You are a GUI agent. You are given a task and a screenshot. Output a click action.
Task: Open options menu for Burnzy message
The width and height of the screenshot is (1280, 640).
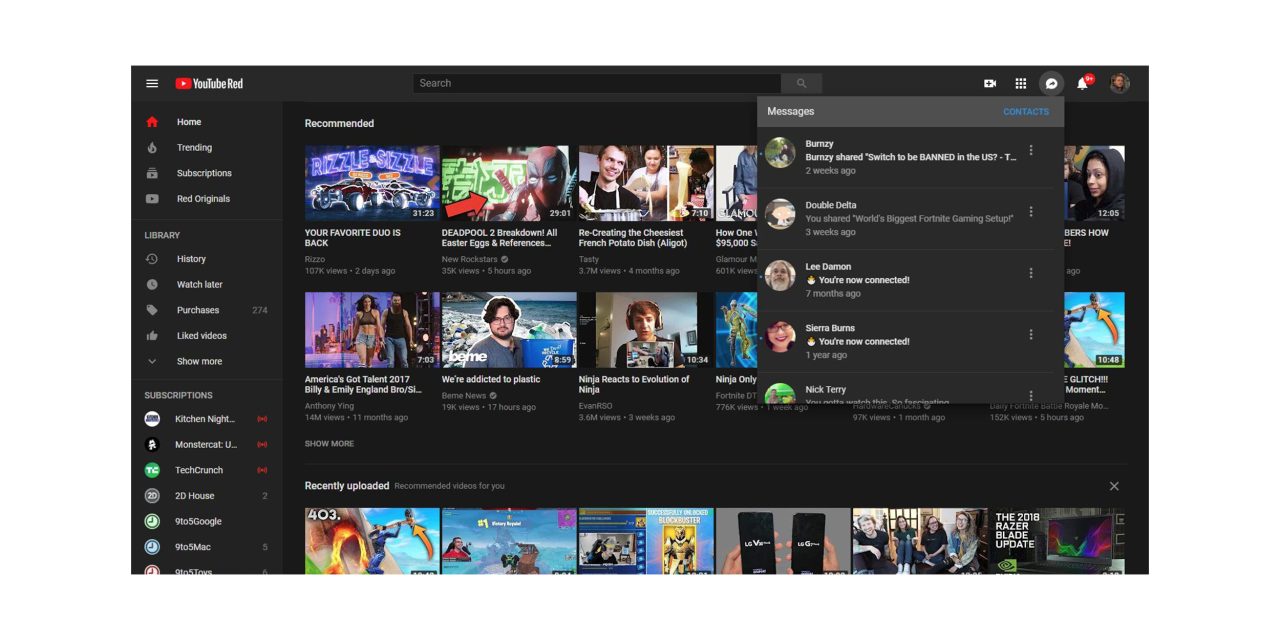tap(1031, 151)
